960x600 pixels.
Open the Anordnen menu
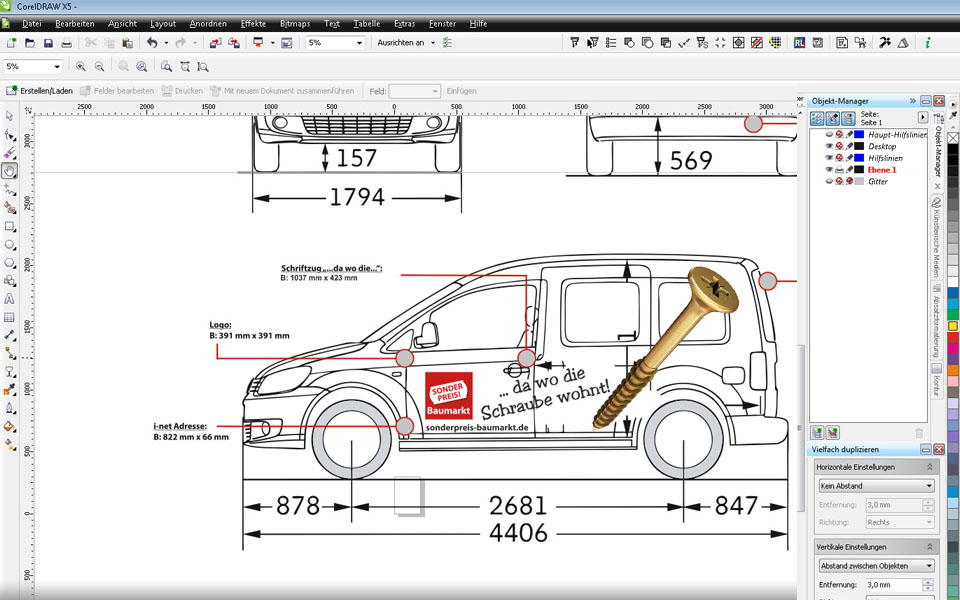coord(208,23)
